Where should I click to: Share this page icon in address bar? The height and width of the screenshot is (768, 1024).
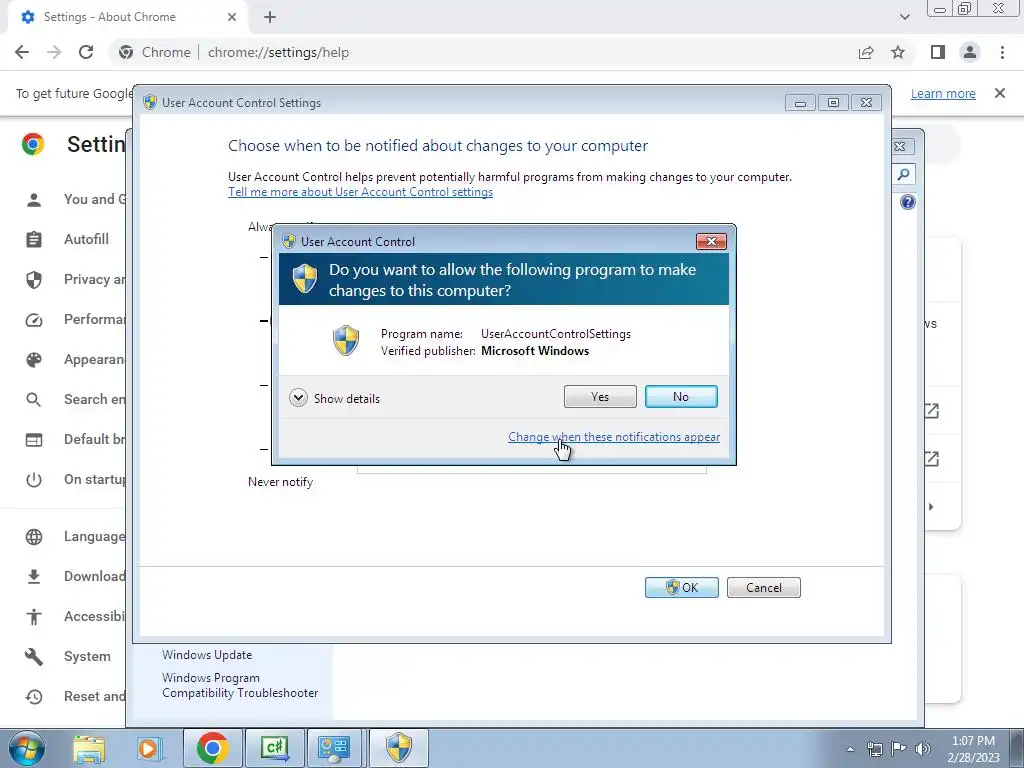tap(866, 52)
